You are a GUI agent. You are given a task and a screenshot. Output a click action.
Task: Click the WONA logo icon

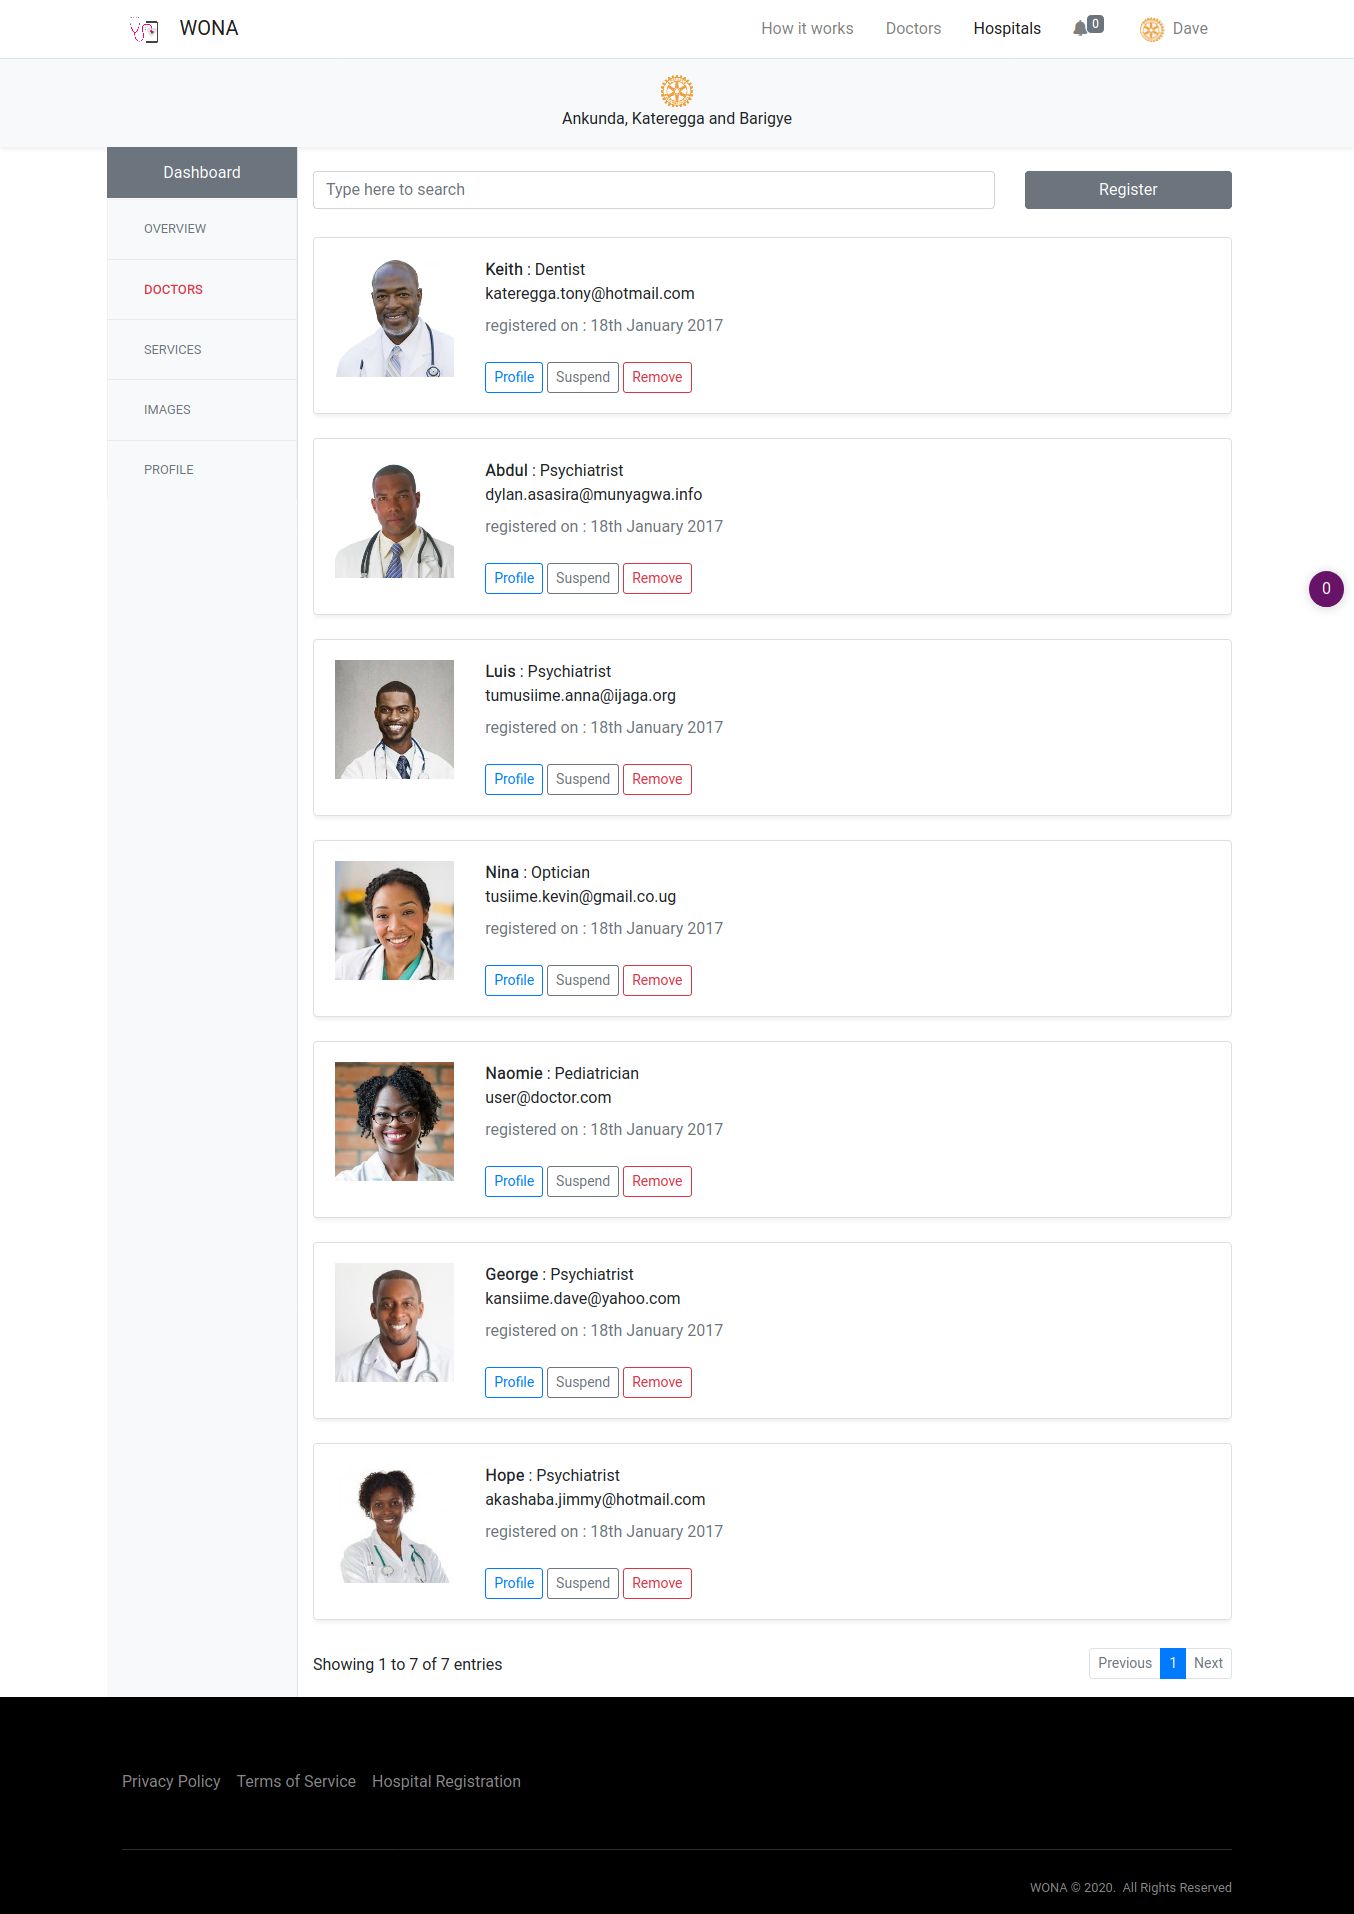click(x=144, y=30)
